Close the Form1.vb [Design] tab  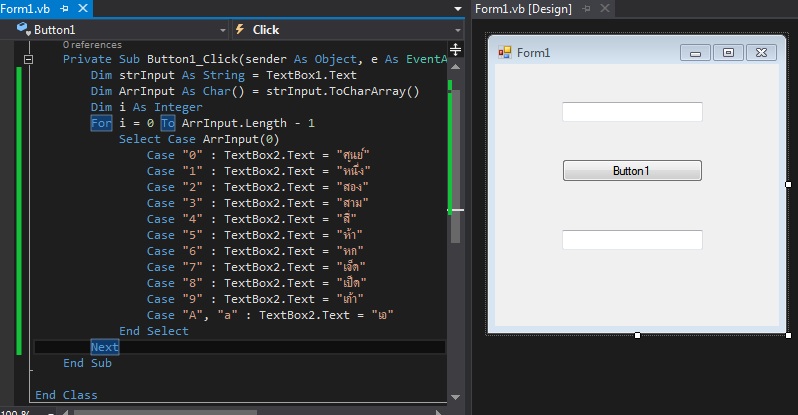605,8
